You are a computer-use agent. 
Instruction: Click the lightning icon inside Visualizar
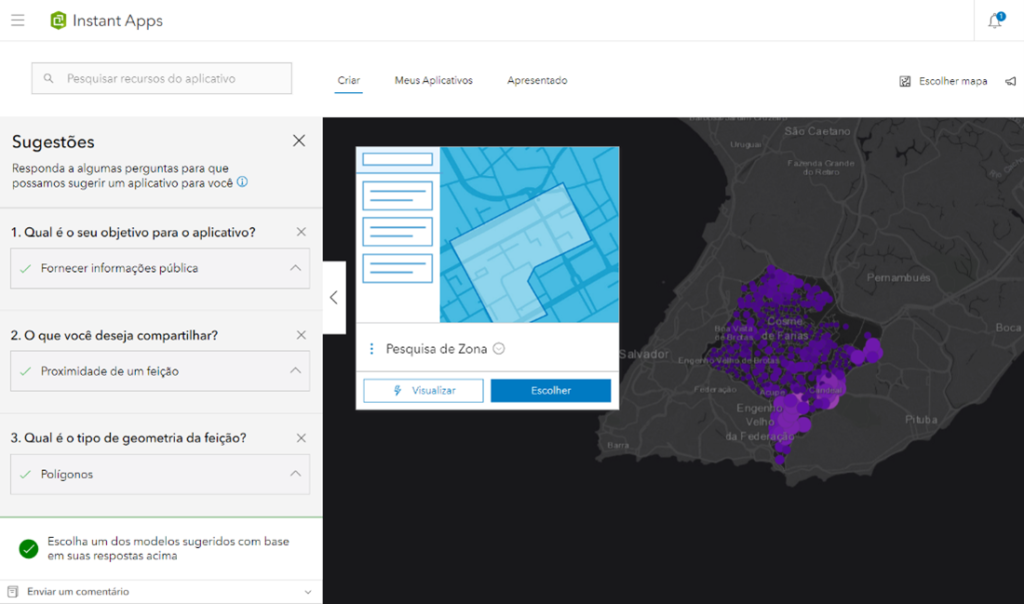(x=399, y=390)
